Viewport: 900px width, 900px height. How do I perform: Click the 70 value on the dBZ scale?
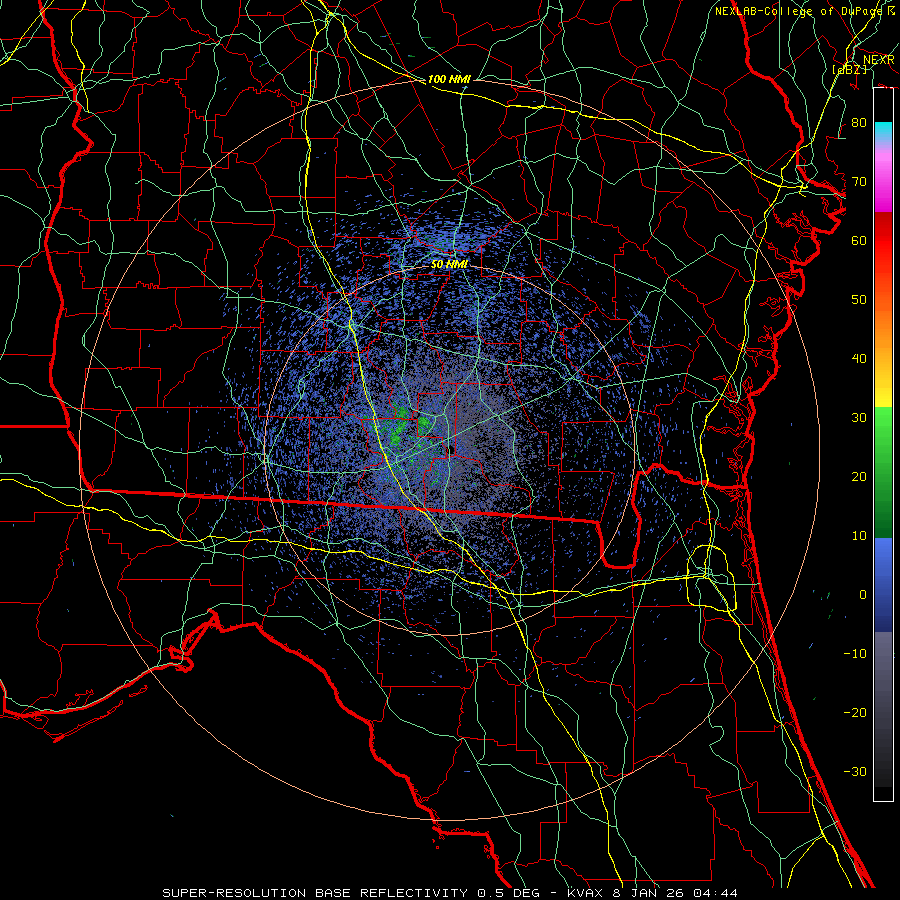click(x=859, y=182)
